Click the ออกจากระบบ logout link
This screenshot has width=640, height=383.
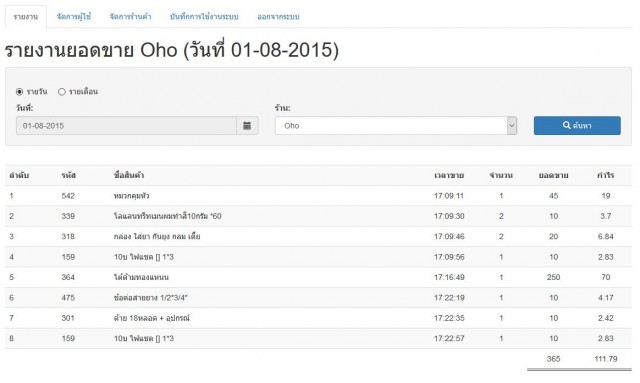[278, 17]
